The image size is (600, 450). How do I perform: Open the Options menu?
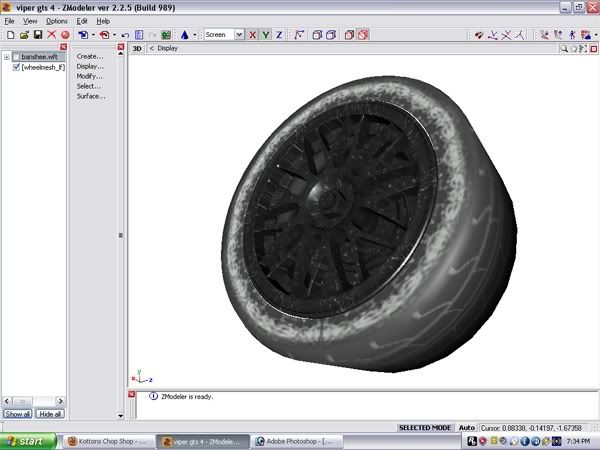click(x=56, y=20)
